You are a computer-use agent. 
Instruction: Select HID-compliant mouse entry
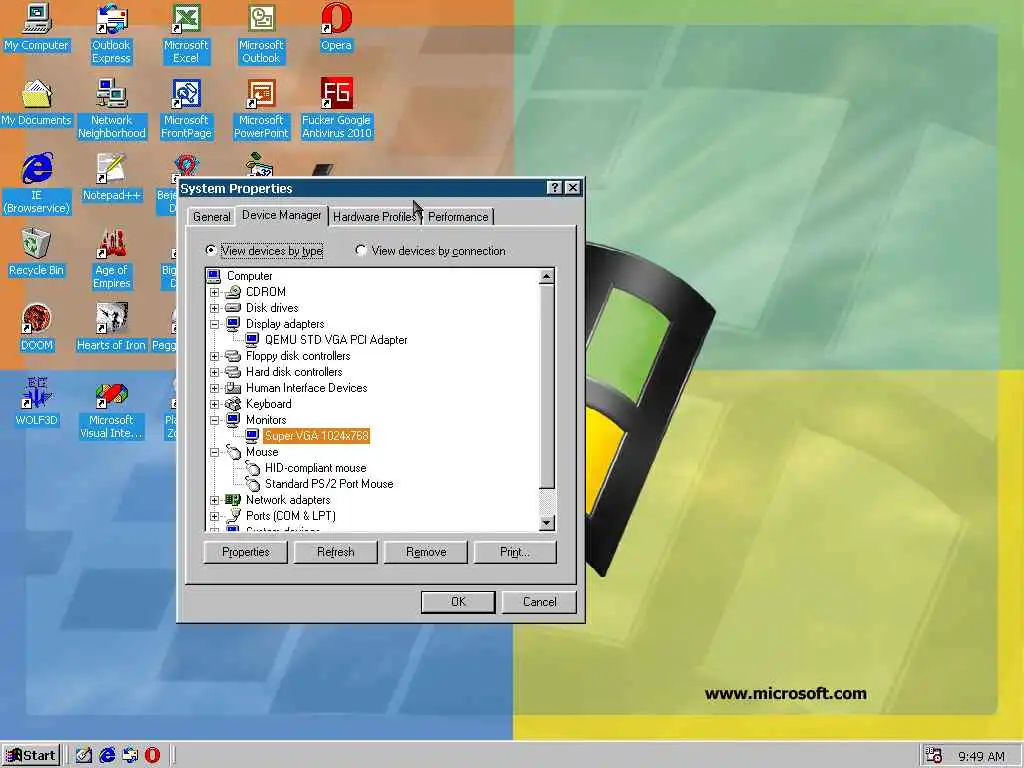click(x=315, y=468)
